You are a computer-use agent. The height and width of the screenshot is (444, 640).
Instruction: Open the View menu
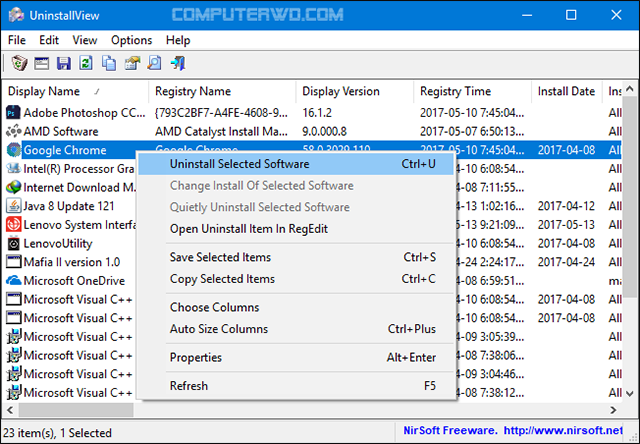coord(84,40)
